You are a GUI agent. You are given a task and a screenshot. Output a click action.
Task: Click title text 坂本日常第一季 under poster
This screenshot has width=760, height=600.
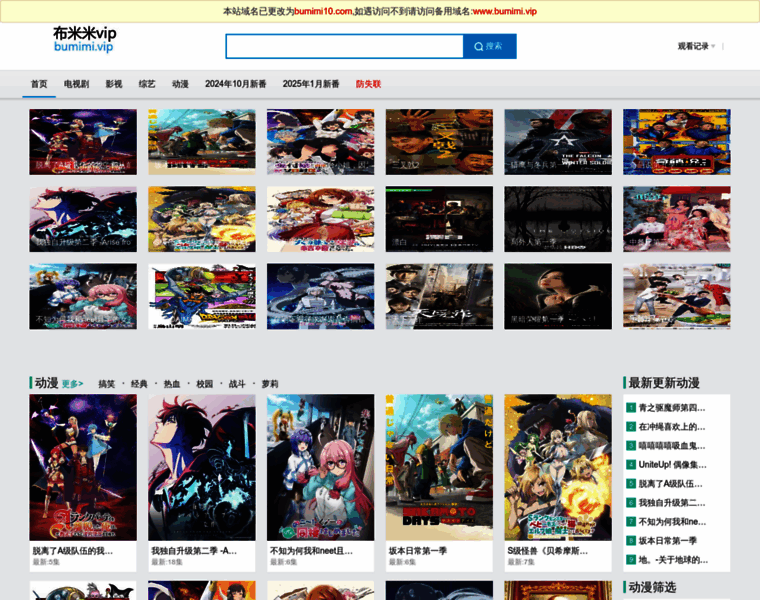click(418, 551)
